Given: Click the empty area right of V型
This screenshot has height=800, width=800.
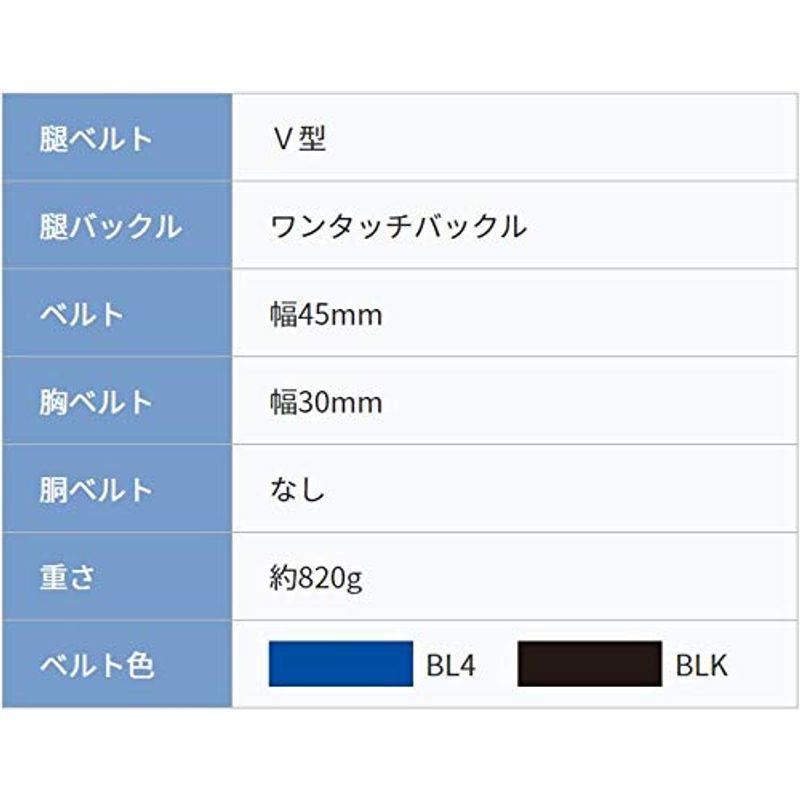Looking at the screenshot, I should pyautogui.click(x=561, y=137).
